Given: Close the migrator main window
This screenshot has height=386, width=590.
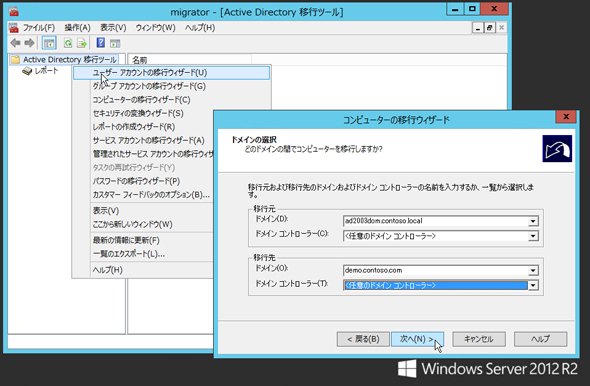Looking at the screenshot, I should [494, 8].
